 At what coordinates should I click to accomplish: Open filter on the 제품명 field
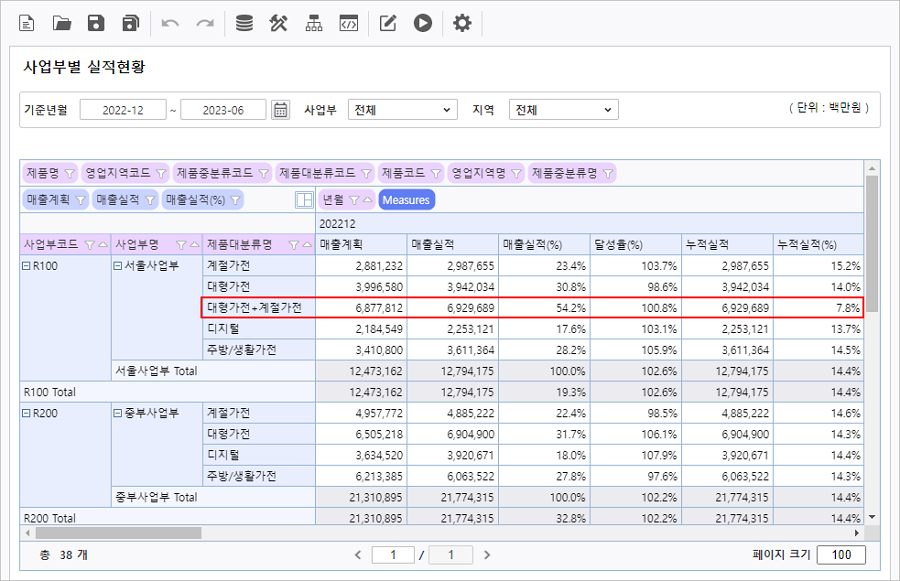pyautogui.click(x=69, y=173)
